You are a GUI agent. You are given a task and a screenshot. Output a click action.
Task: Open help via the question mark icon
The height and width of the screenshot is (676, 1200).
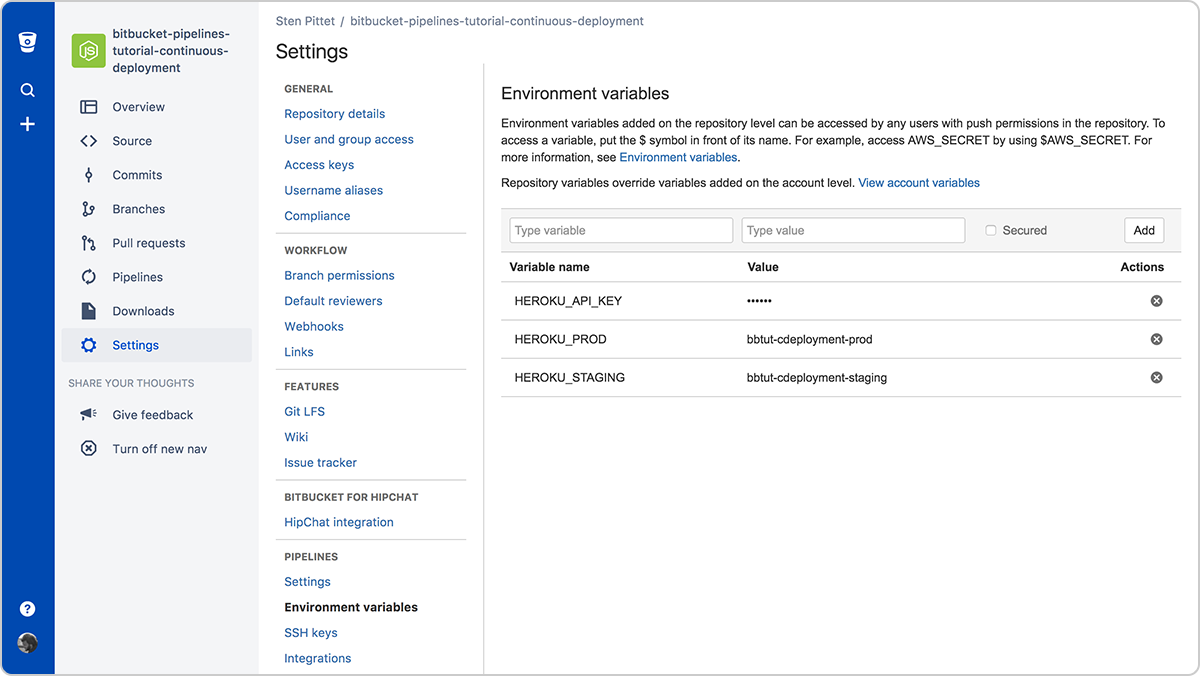(x=27, y=608)
